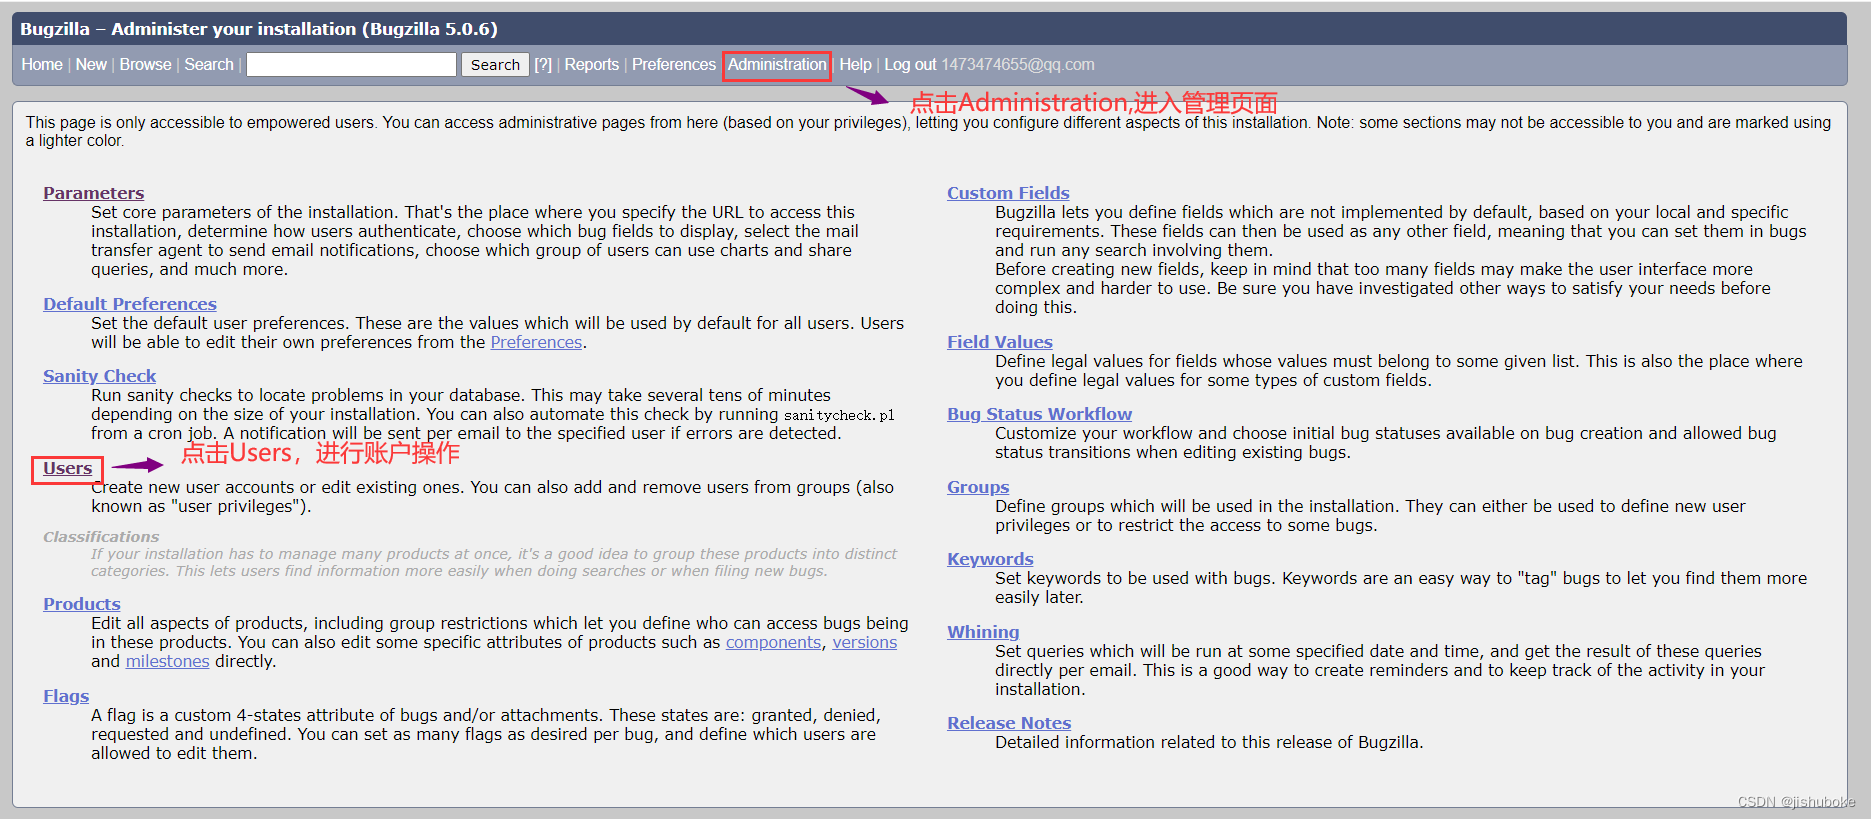Screen dimensions: 1871x819
Task: Open the Products admin section
Action: [82, 604]
